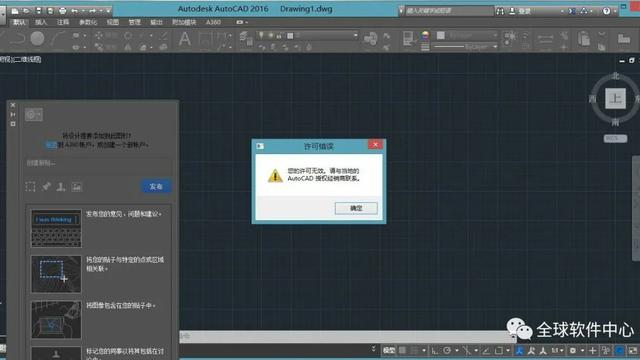Open the 注释 ribbon tab
This screenshot has height=360, width=640.
tap(62, 22)
